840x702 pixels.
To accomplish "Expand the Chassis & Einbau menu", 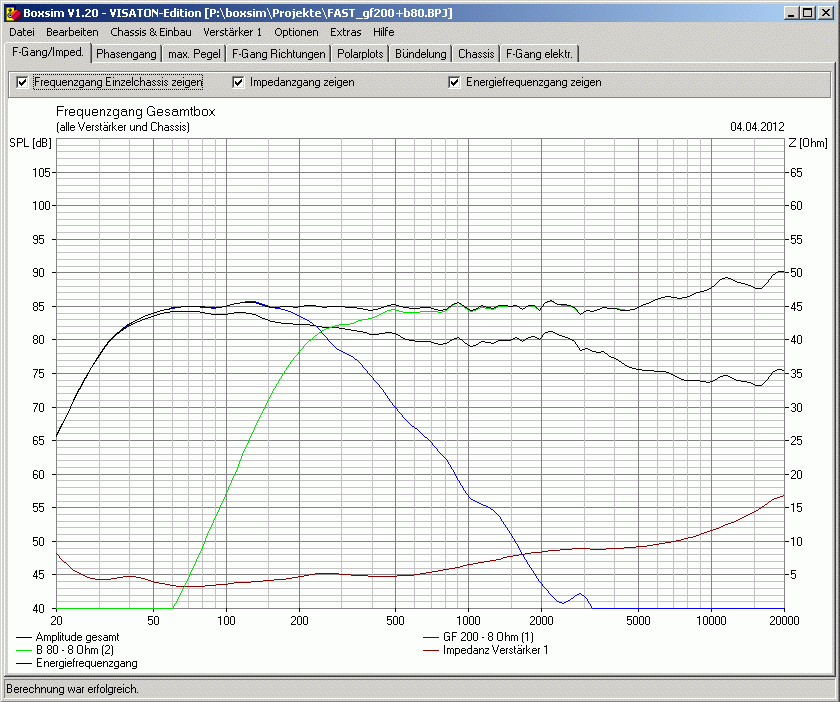I will 150,32.
